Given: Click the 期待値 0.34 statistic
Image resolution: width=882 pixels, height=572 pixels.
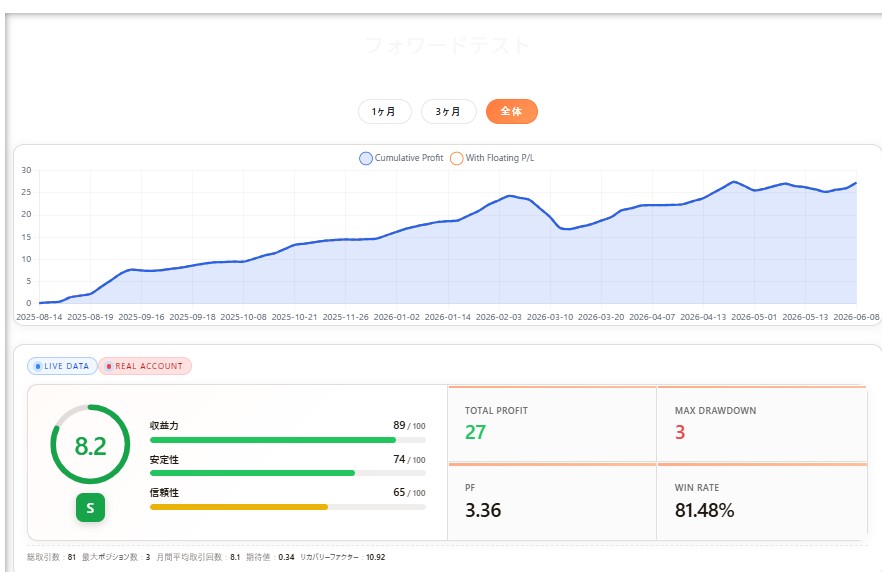Looking at the screenshot, I should (270, 557).
